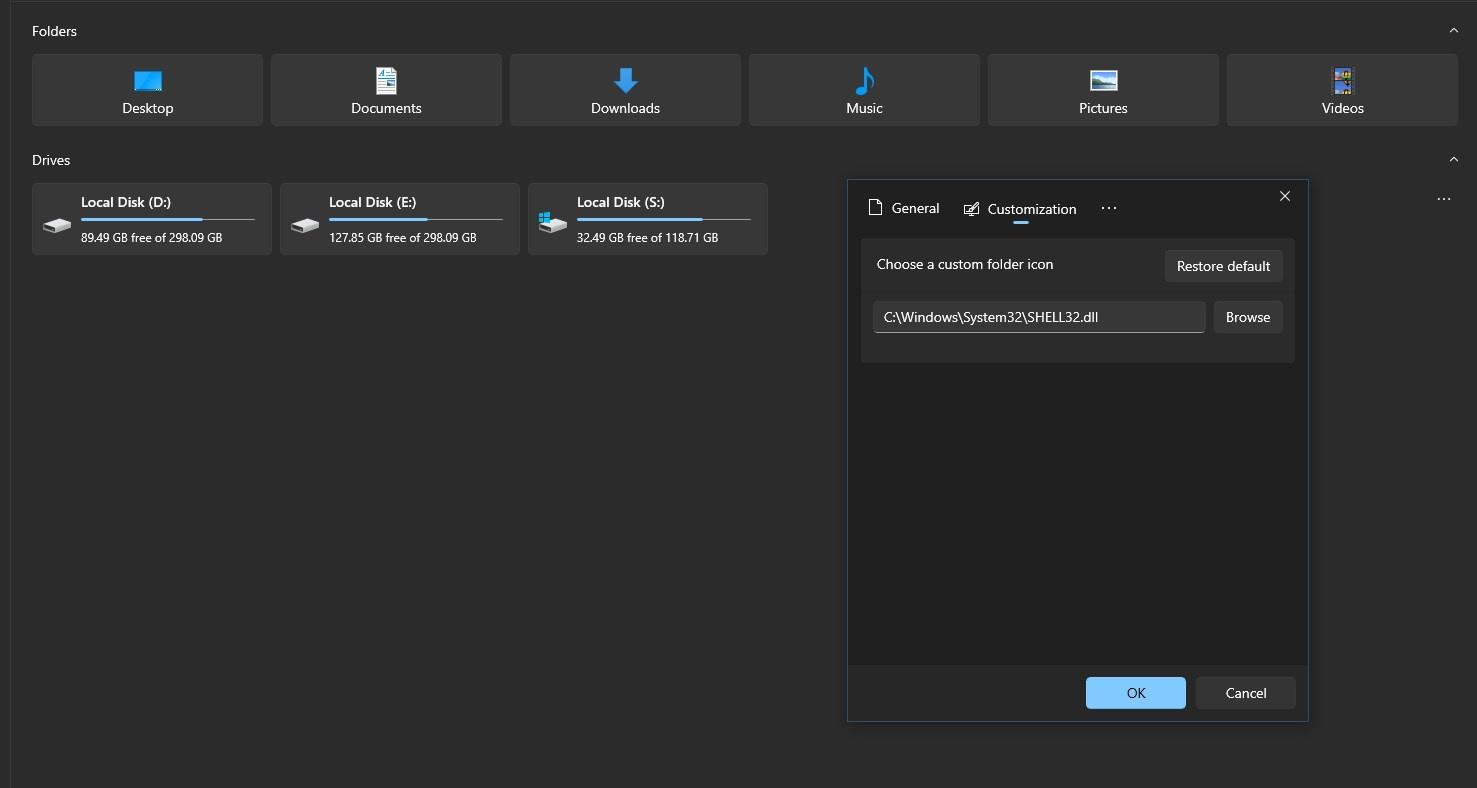Screen dimensions: 1477x788
Task: Click '32.49 GB free of 118.71 GB' text
Action: [x=648, y=238]
